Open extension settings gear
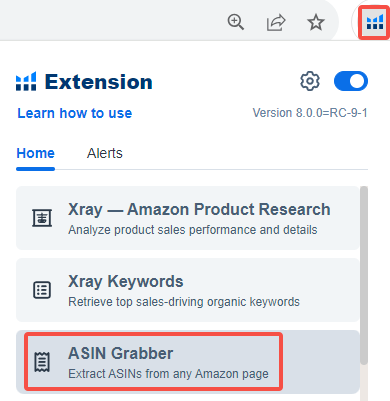Viewport: 390px width, 401px height. 310,81
